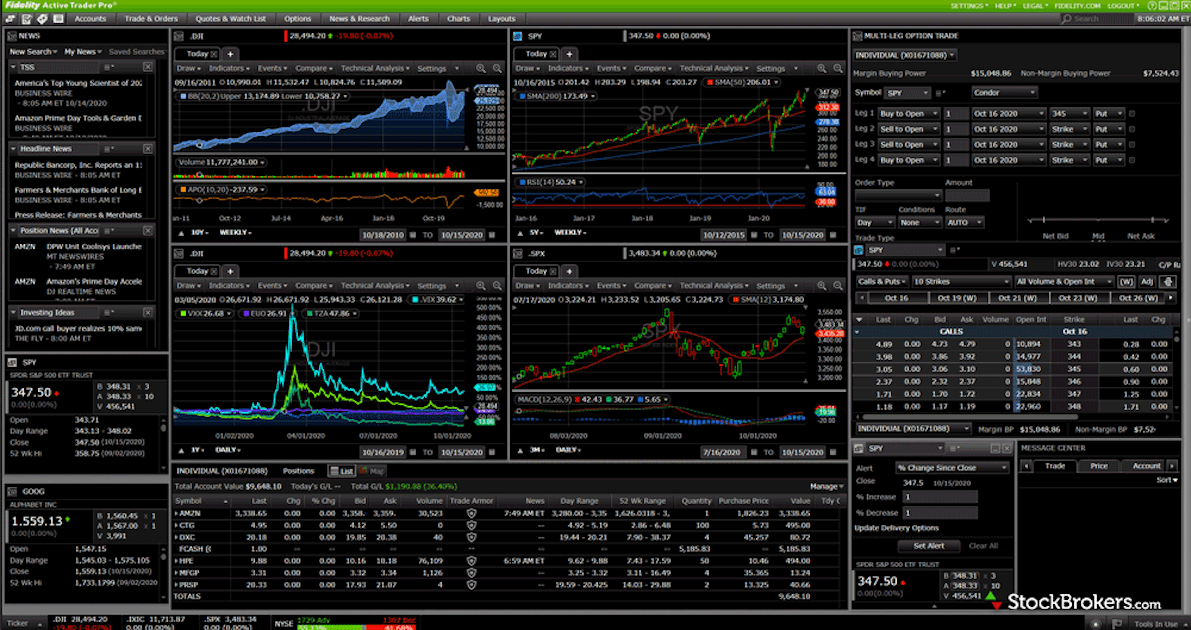Image resolution: width=1191 pixels, height=630 pixels.
Task: Zoom in on the SPY chart
Action: point(821,68)
